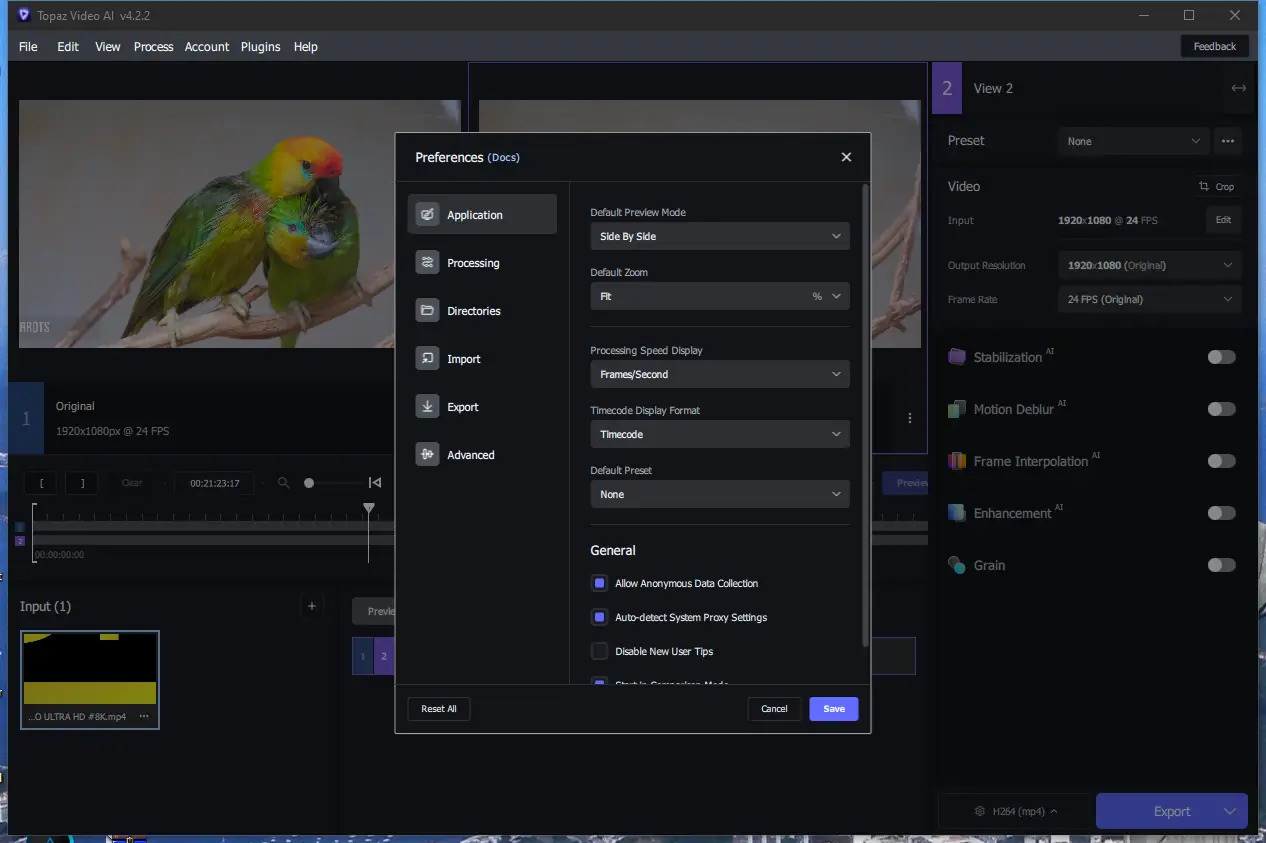Open the Advanced preferences section
The width and height of the screenshot is (1266, 843).
tap(482, 454)
